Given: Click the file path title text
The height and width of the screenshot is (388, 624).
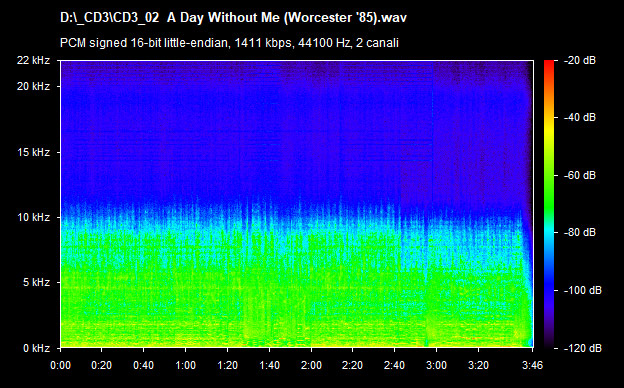Looking at the screenshot, I should [233, 18].
